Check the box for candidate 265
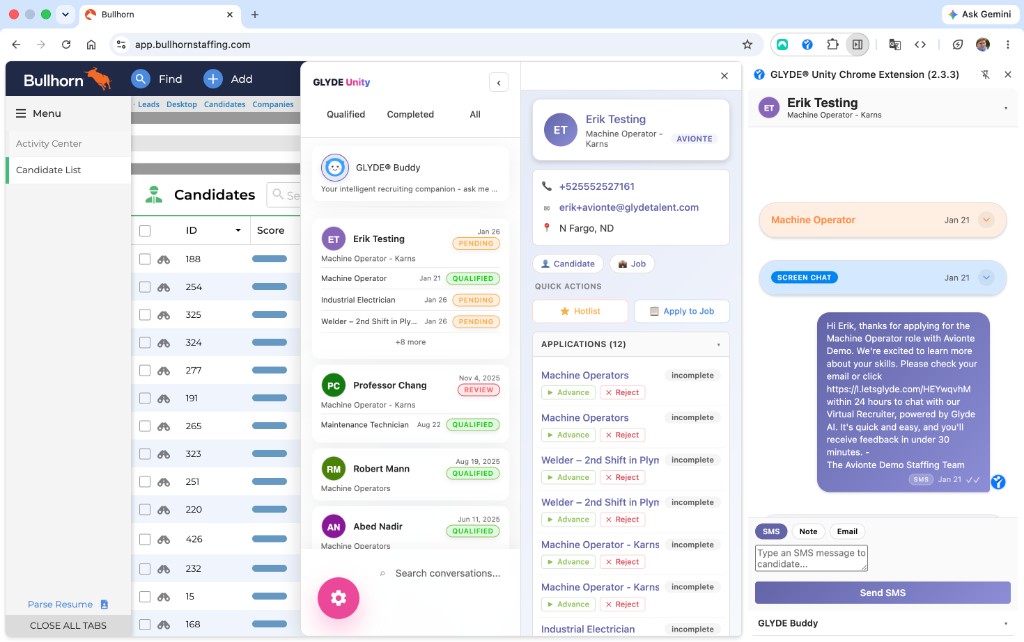 tap(145, 426)
